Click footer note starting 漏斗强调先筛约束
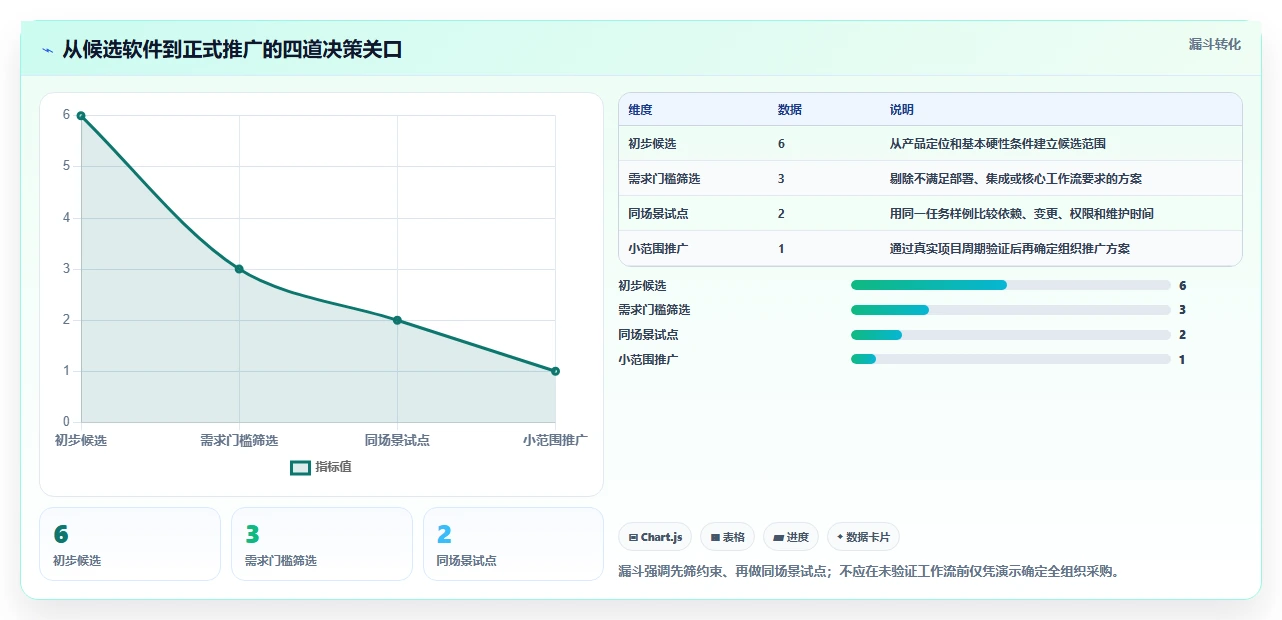 coord(870,572)
